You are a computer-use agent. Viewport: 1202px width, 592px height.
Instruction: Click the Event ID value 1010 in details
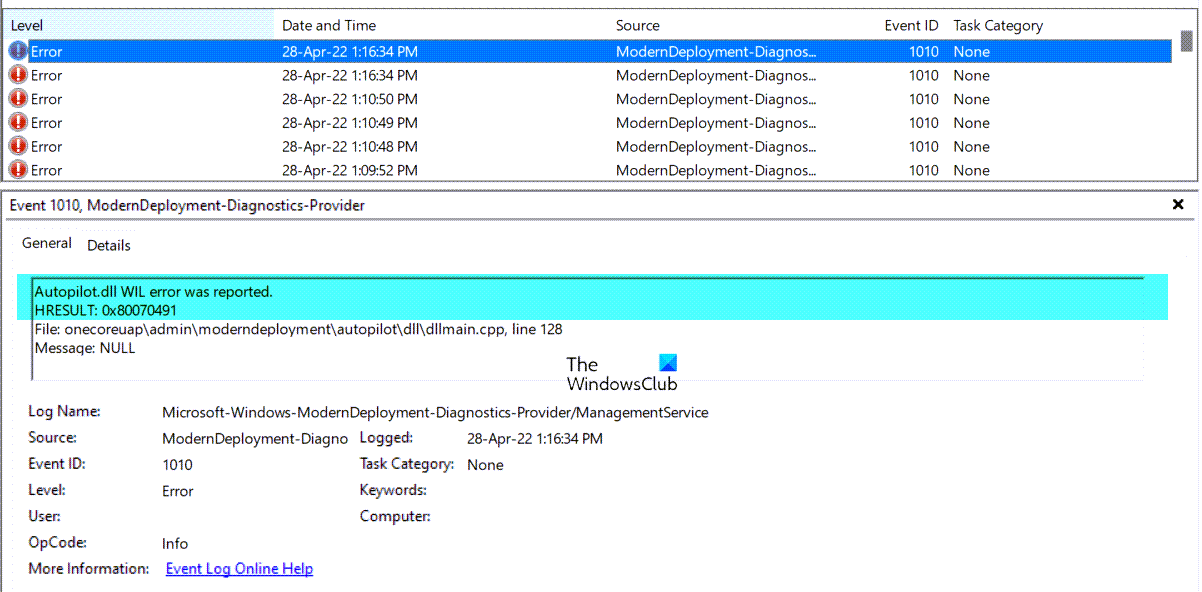click(177, 465)
